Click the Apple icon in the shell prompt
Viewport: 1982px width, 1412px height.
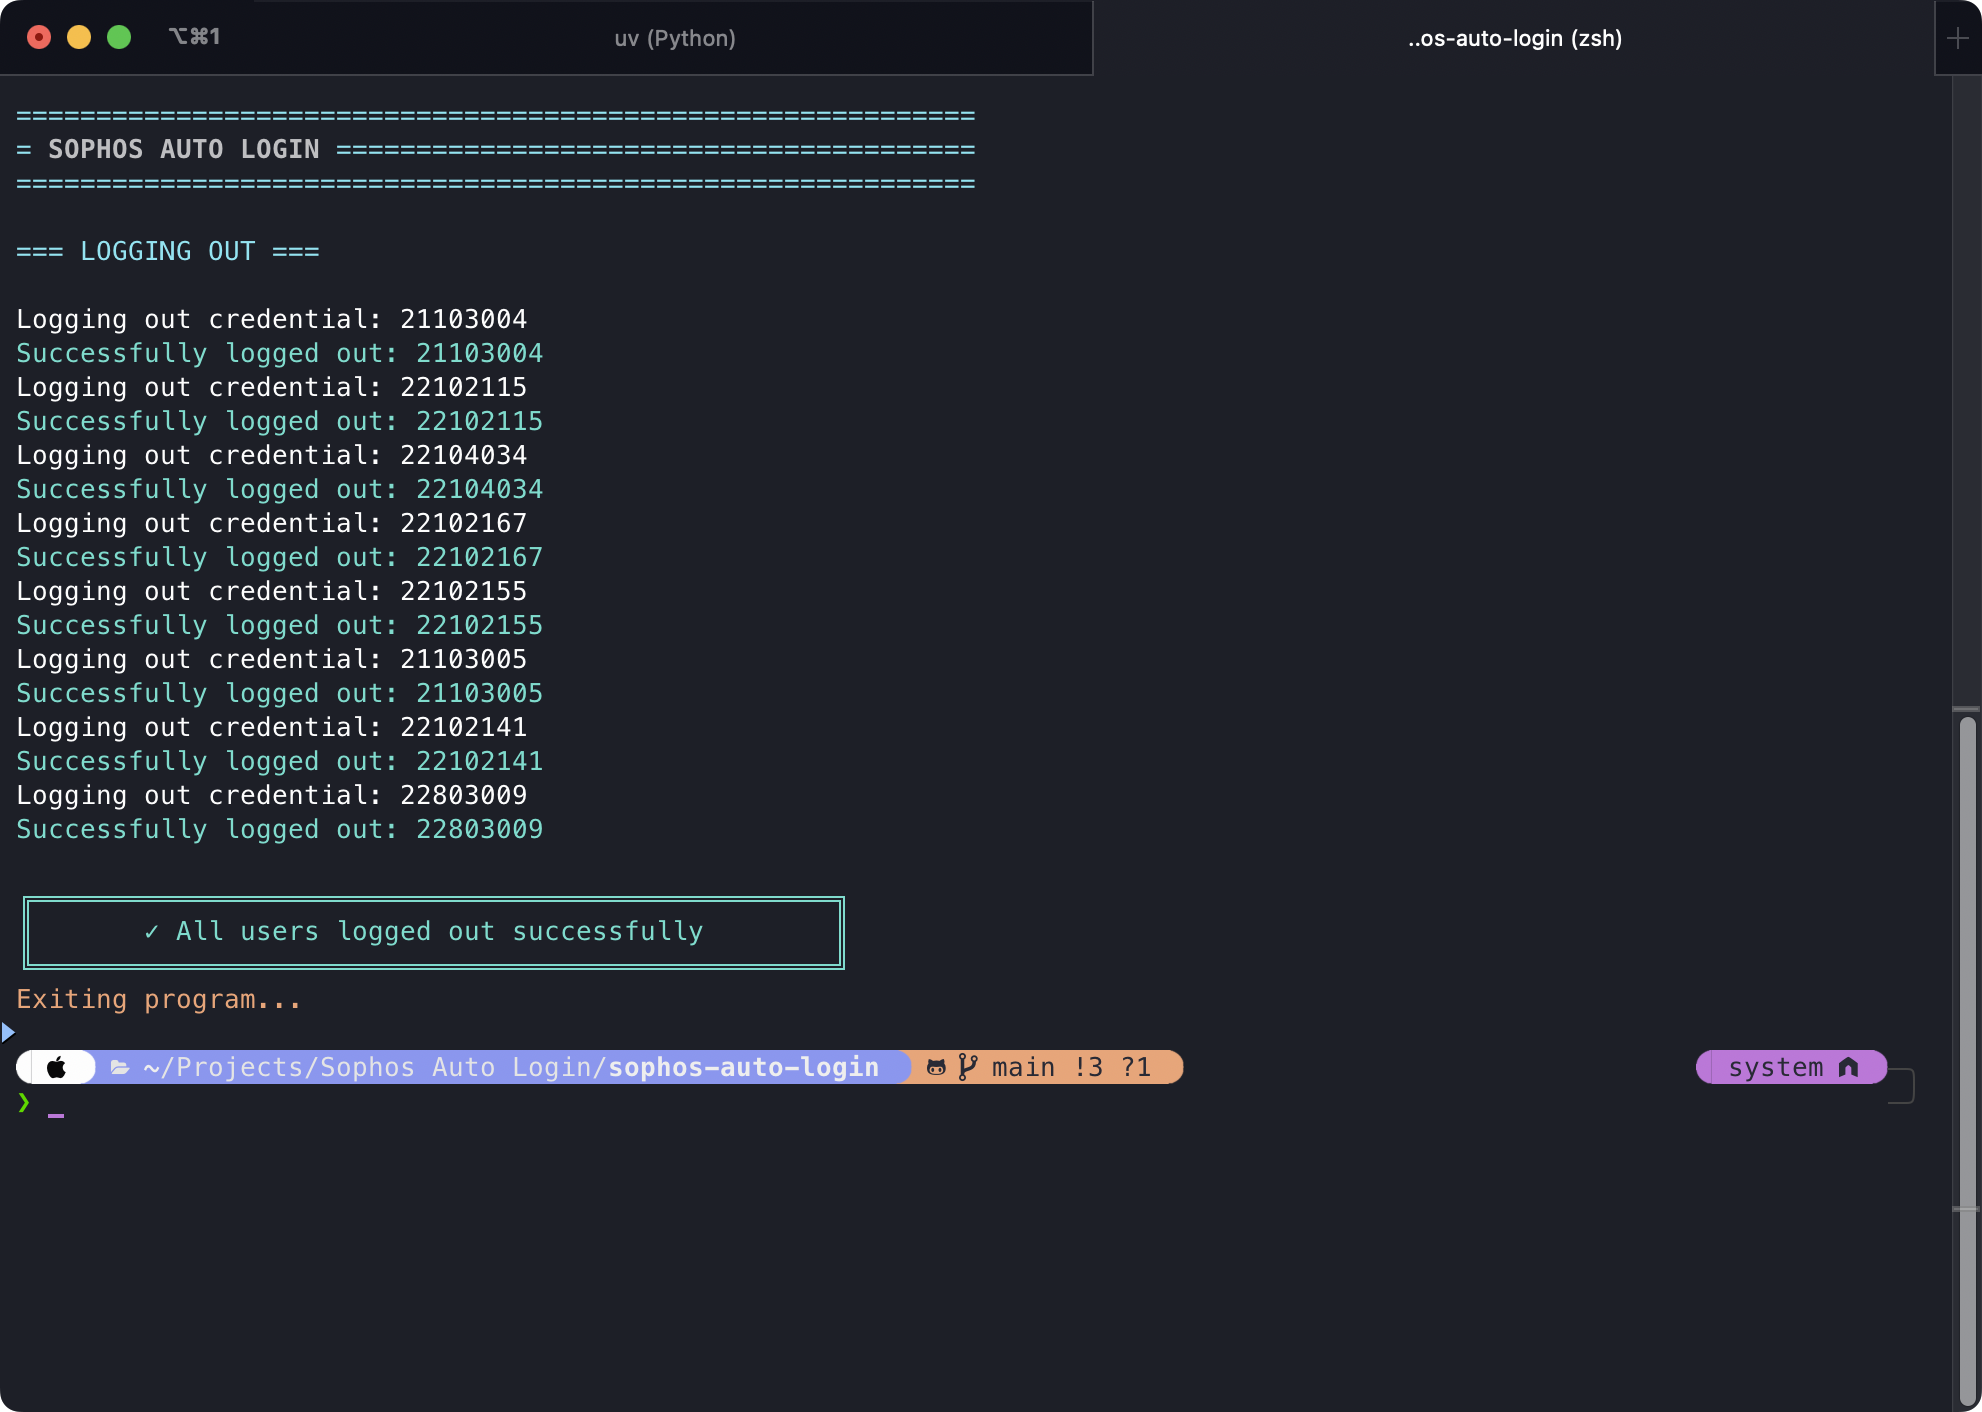tap(56, 1067)
